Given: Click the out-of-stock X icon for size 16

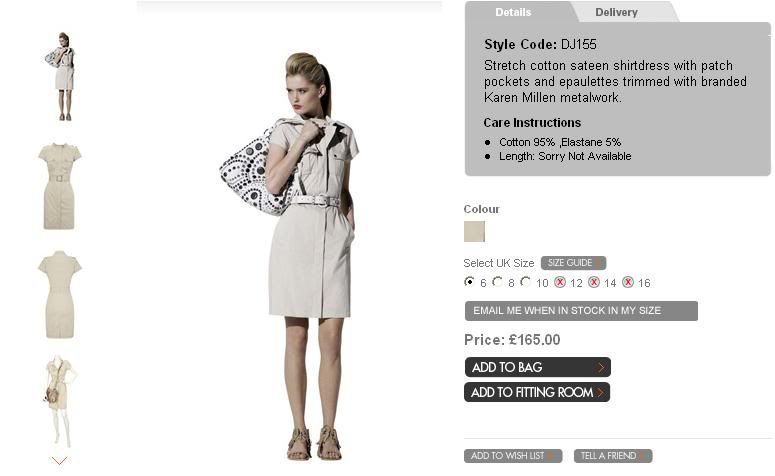Looking at the screenshot, I should pos(628,282).
